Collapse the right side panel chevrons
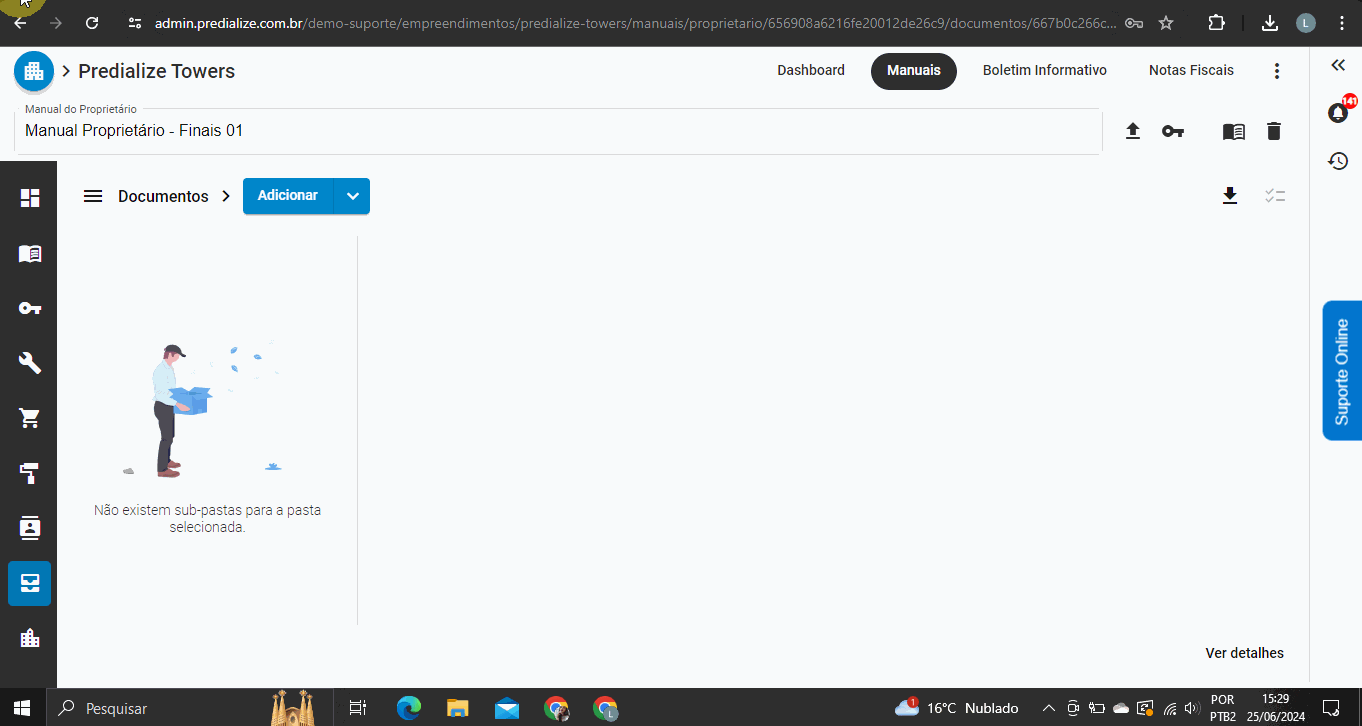Screen dimensions: 1362x726 click(1338, 65)
